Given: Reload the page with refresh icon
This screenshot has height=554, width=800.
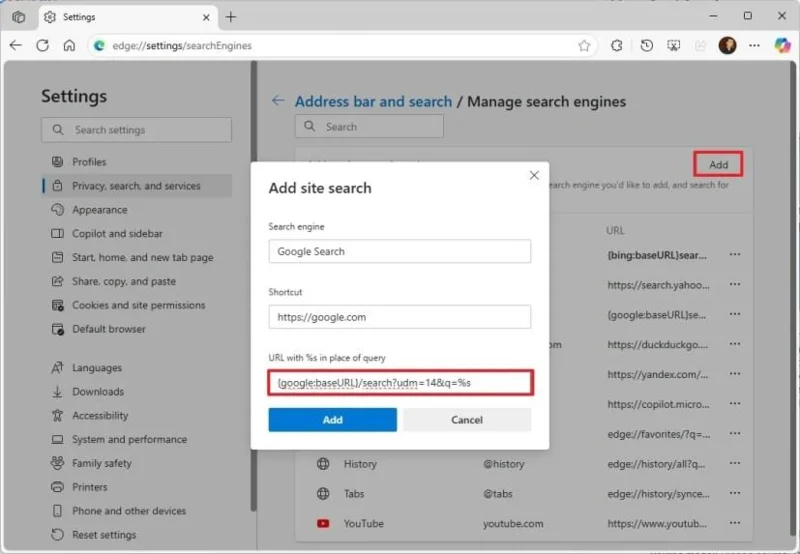Looking at the screenshot, I should [x=42, y=45].
